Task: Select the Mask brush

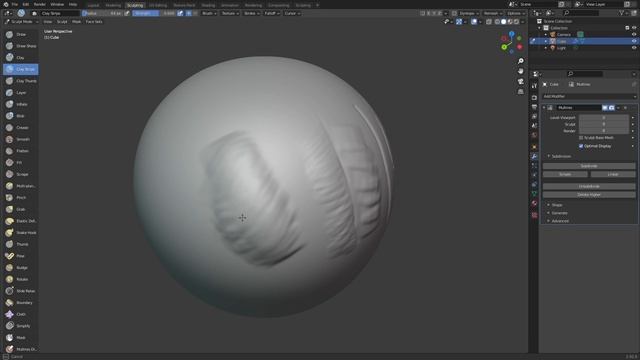Action: coord(20,338)
